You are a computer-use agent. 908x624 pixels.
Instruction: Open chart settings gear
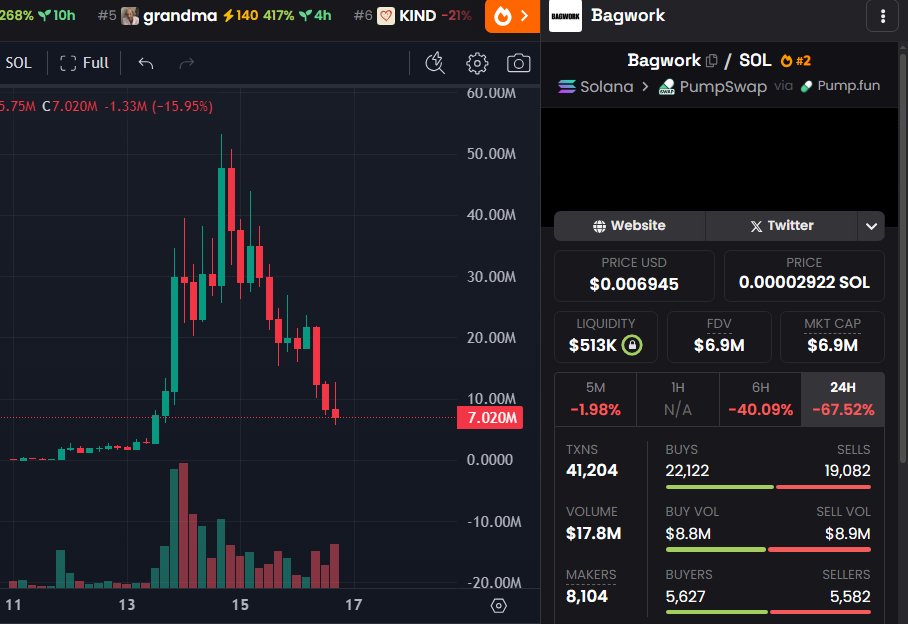point(477,63)
